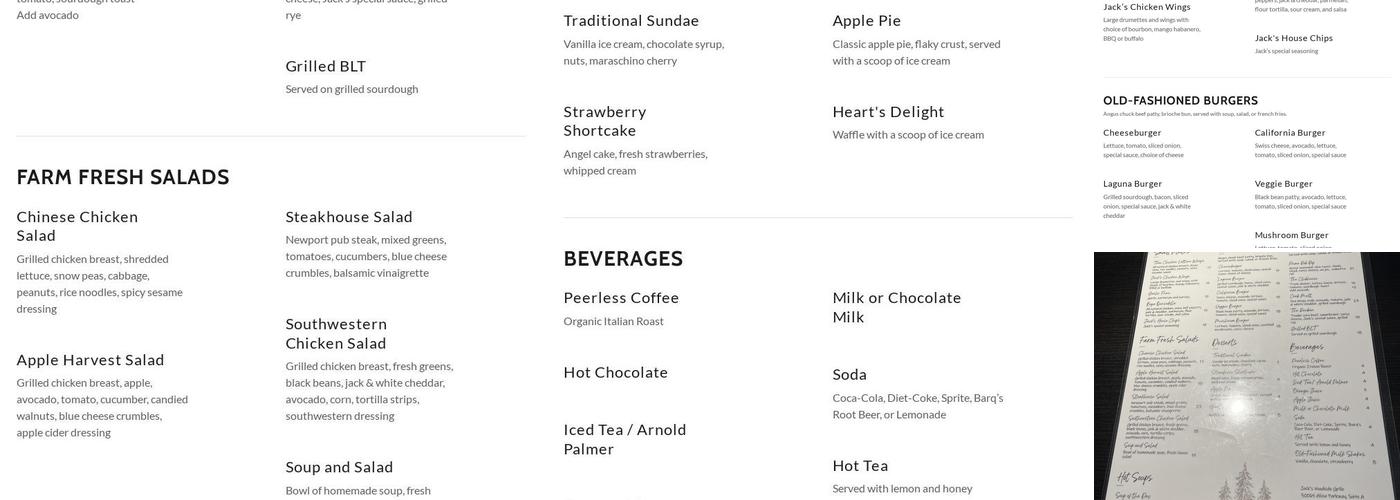
Task: Open the photographed paper menu thumbnail
Action: (x=1247, y=376)
